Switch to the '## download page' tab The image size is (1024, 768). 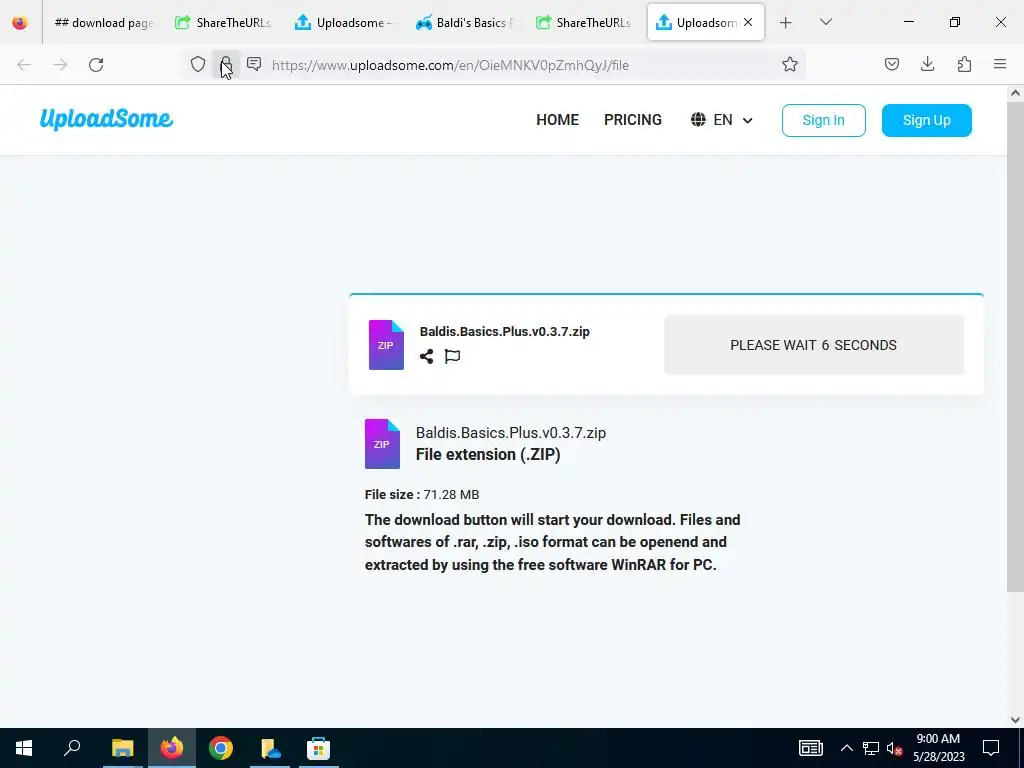103,22
